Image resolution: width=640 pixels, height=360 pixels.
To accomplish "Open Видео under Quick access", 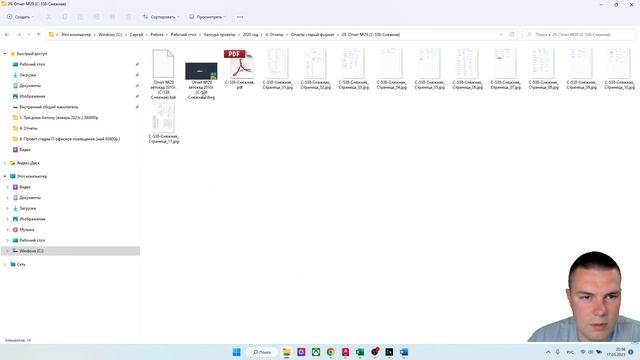I will (x=24, y=150).
